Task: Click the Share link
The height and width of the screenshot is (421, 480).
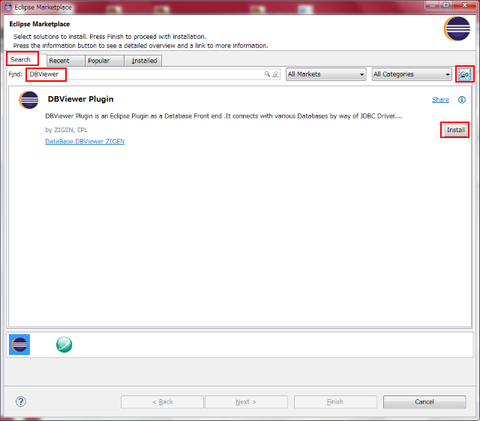Action: coord(440,100)
